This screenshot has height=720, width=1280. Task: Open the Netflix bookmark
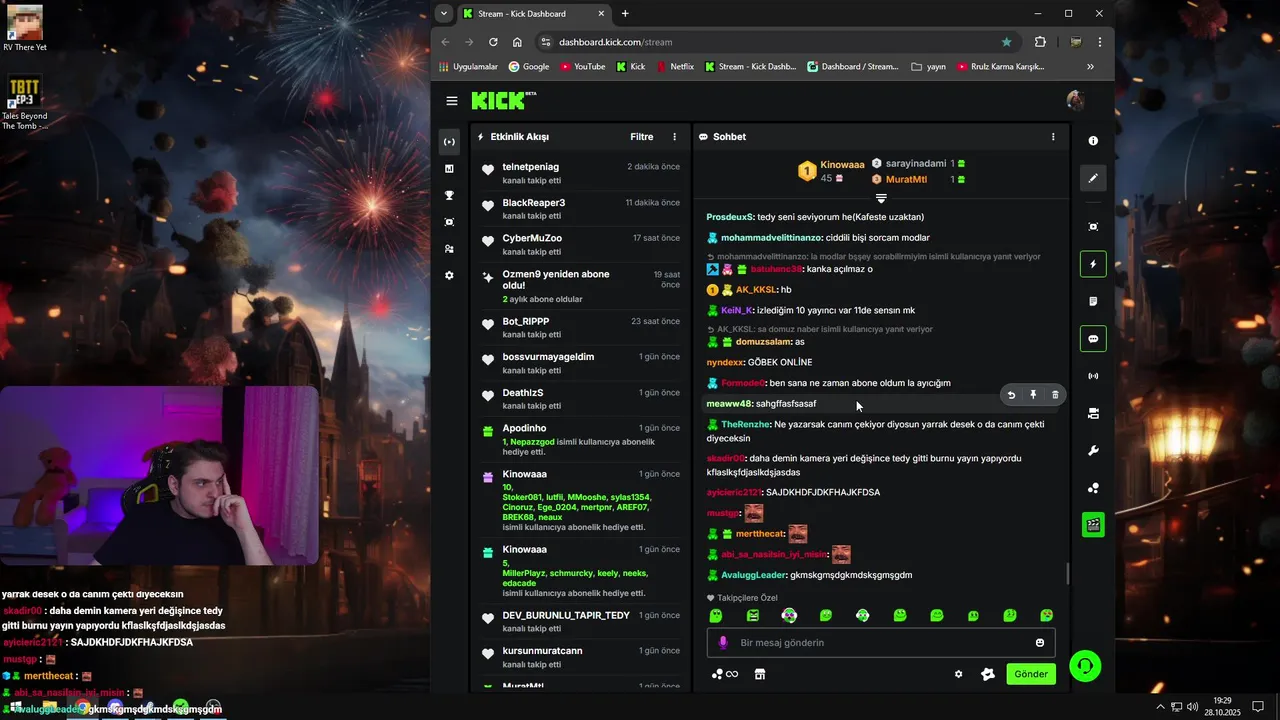click(675, 67)
